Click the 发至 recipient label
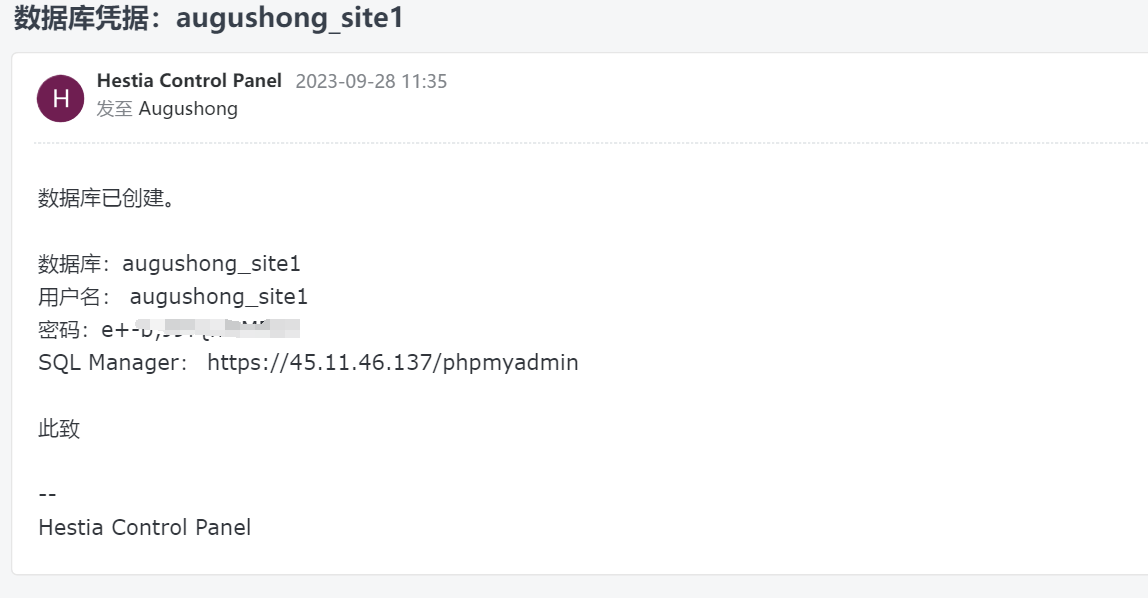Viewport: 1148px width, 598px height. coord(114,109)
